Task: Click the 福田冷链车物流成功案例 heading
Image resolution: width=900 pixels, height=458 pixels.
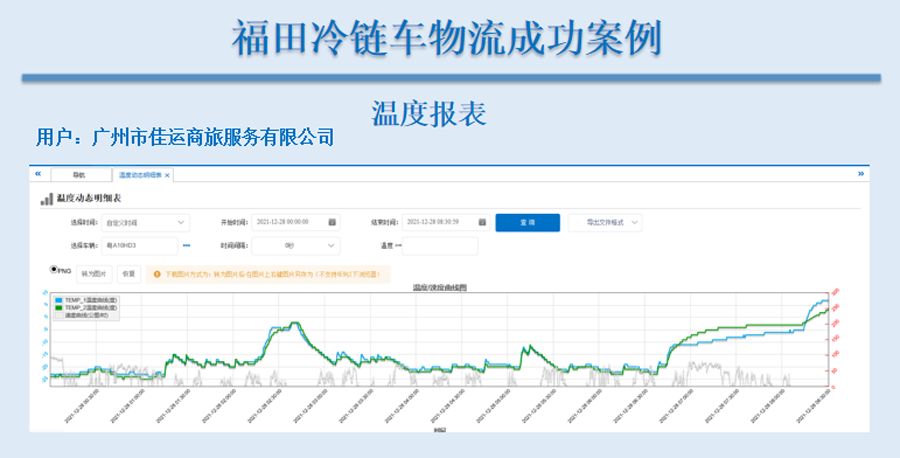Action: [448, 38]
